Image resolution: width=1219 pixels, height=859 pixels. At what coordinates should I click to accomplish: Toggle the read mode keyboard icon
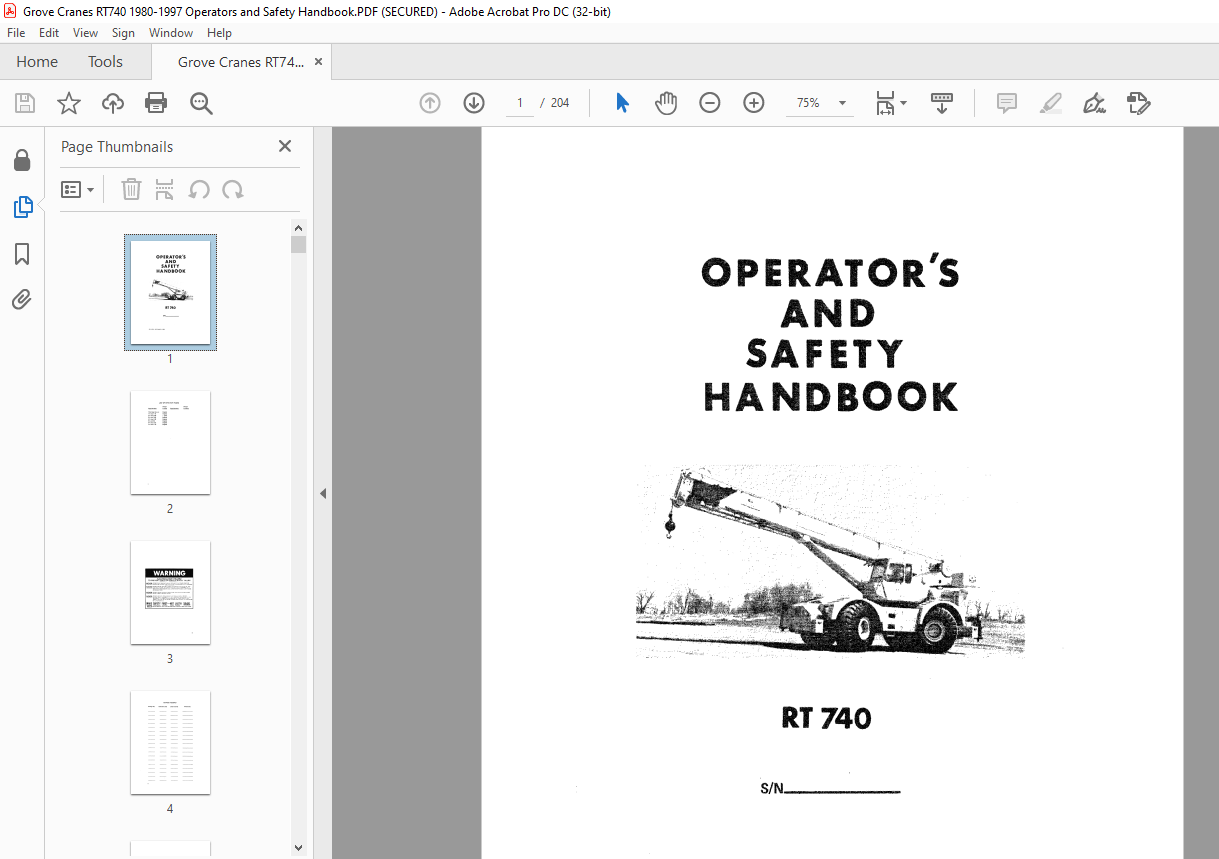942,103
